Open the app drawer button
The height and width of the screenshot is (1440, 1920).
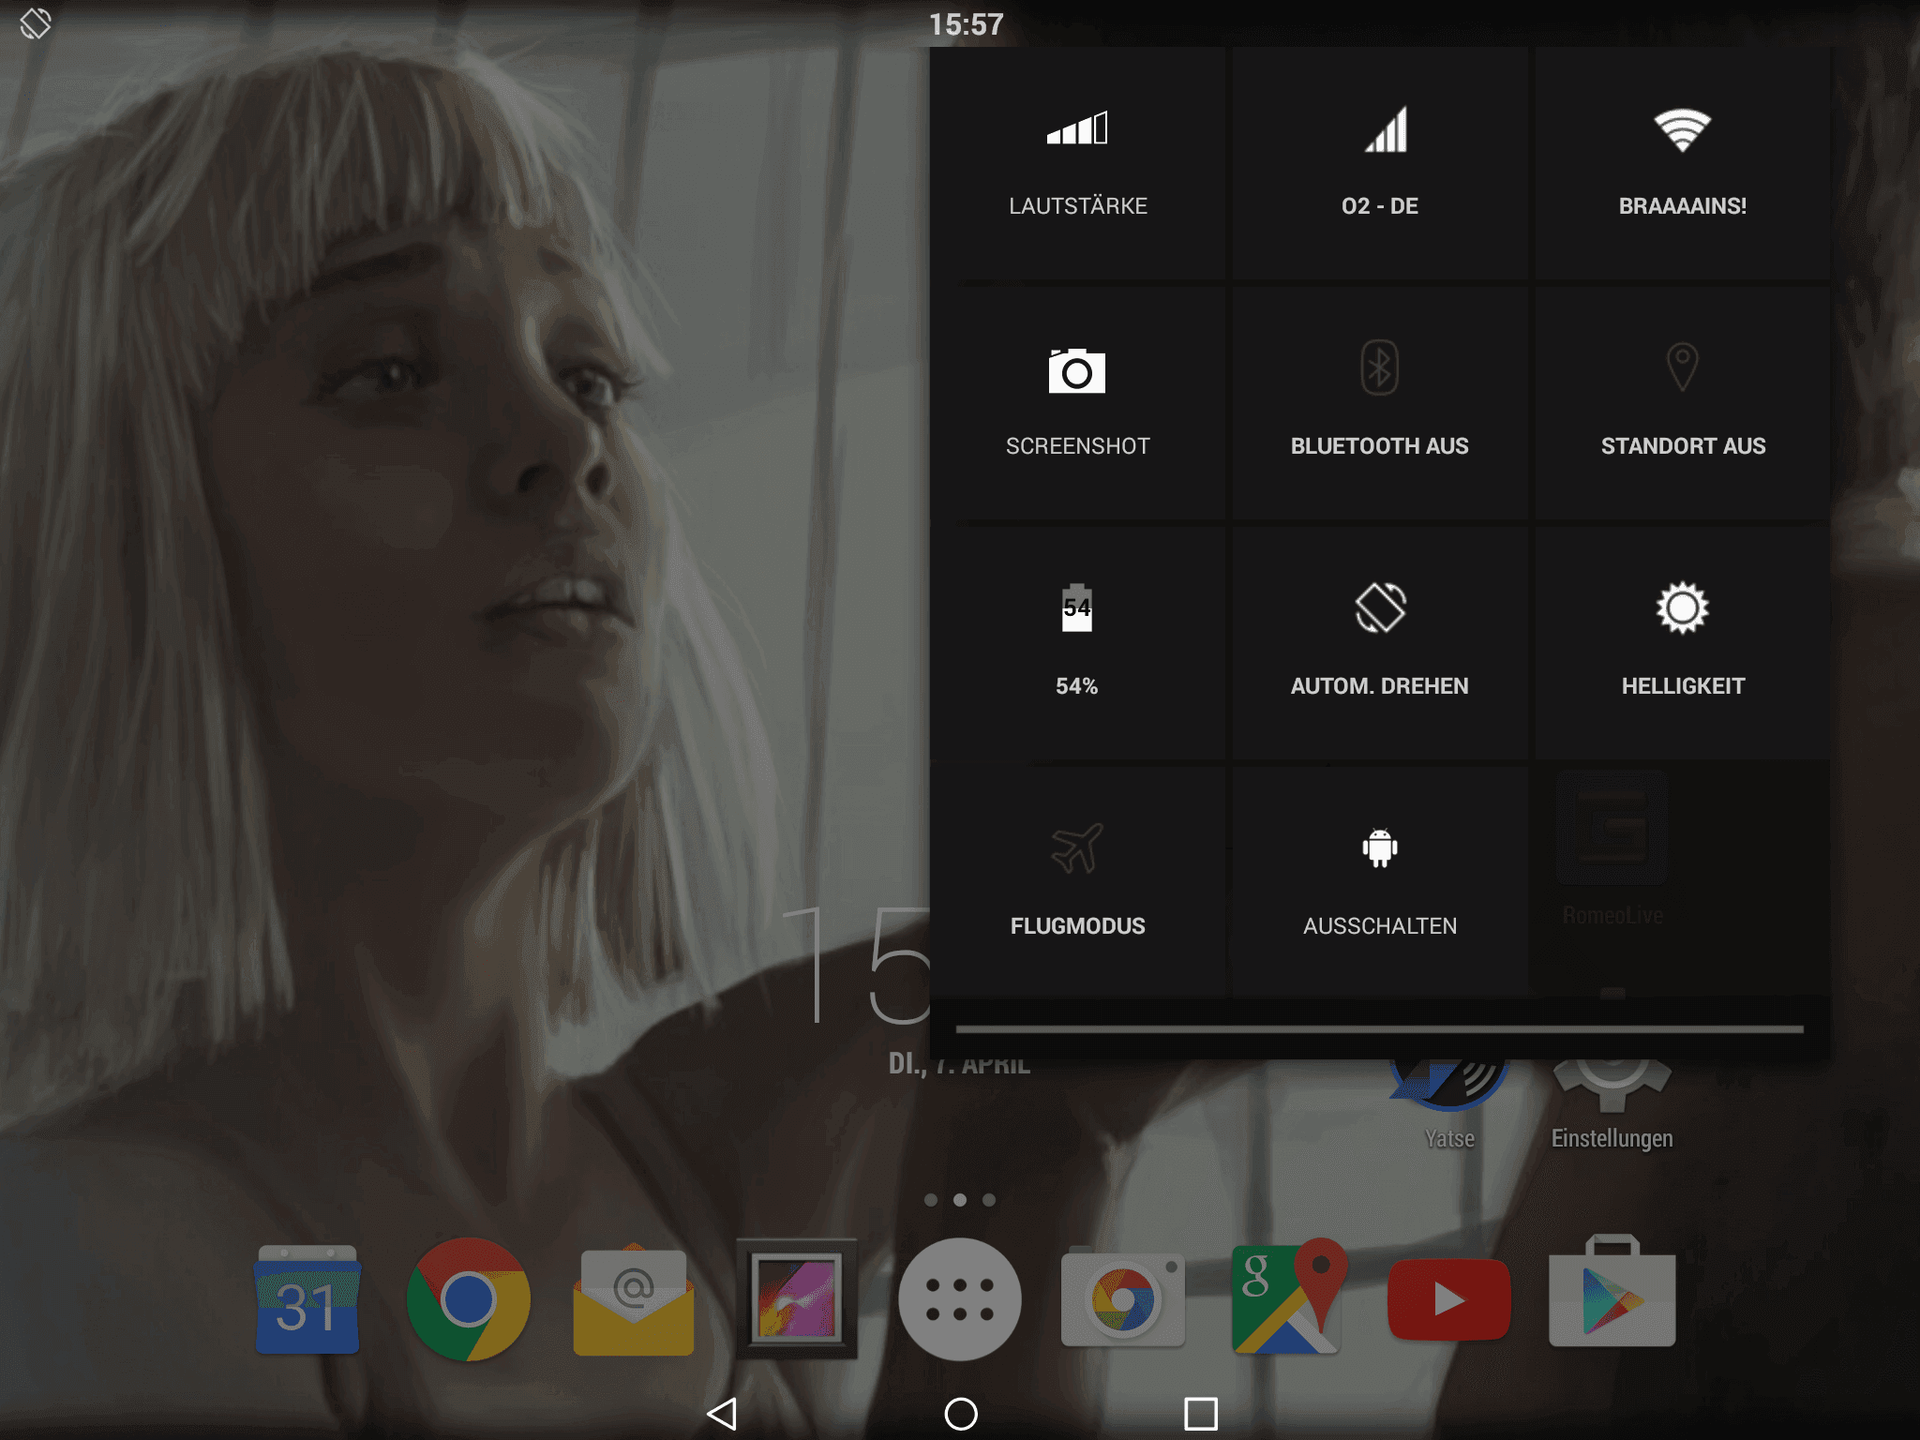pos(960,1299)
